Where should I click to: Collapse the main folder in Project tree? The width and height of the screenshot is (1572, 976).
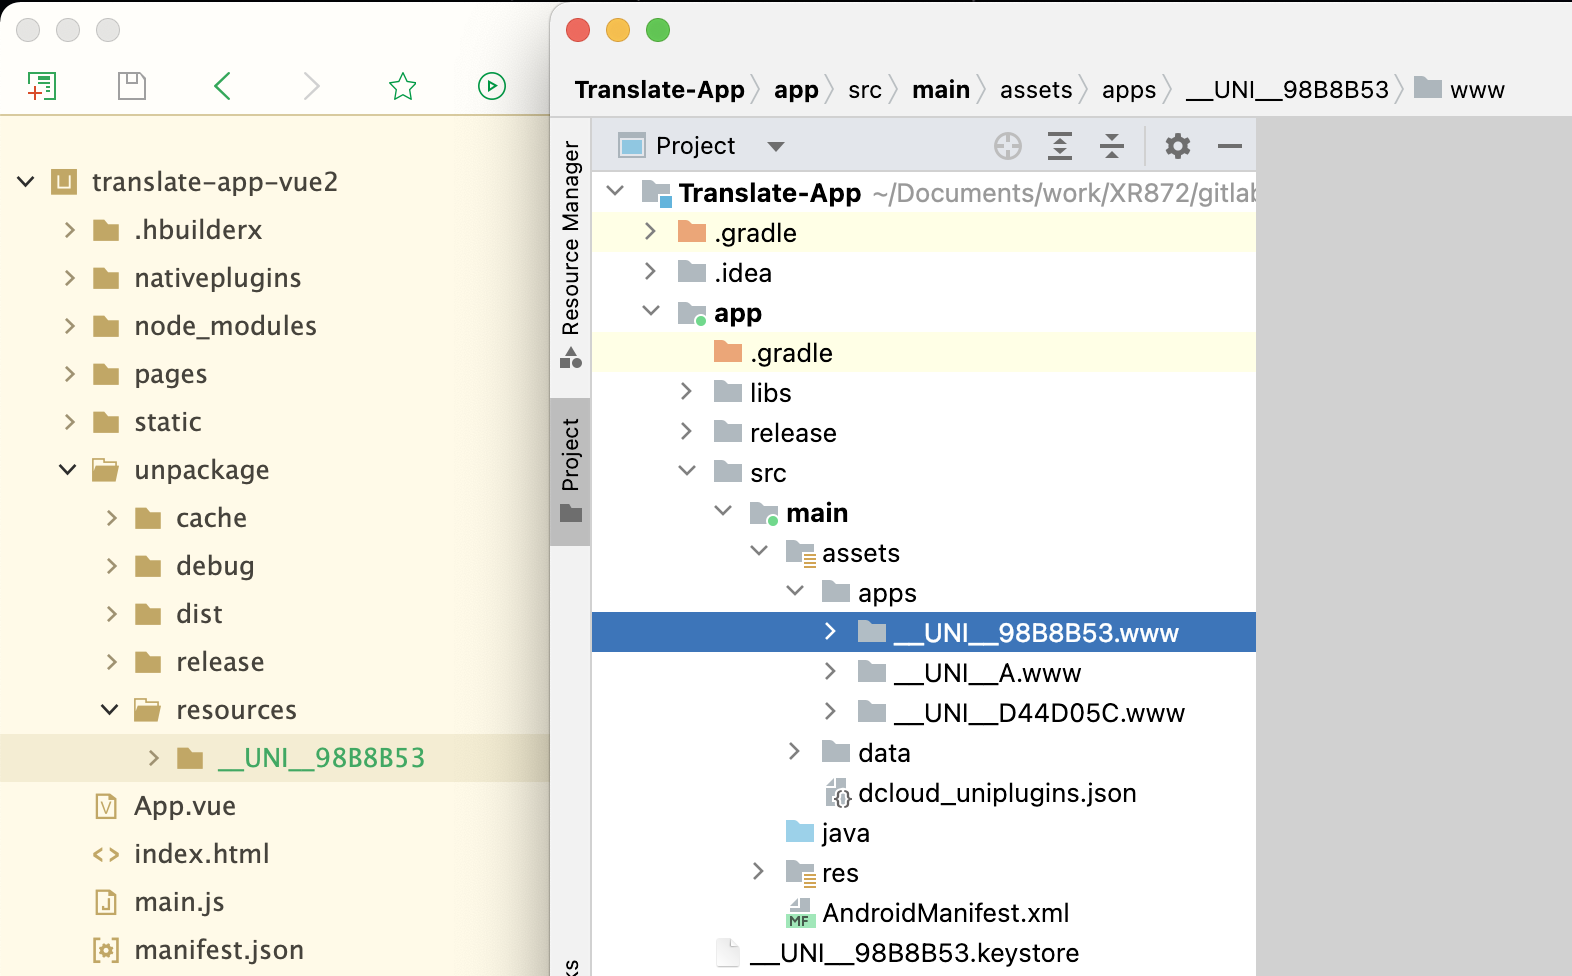723,511
